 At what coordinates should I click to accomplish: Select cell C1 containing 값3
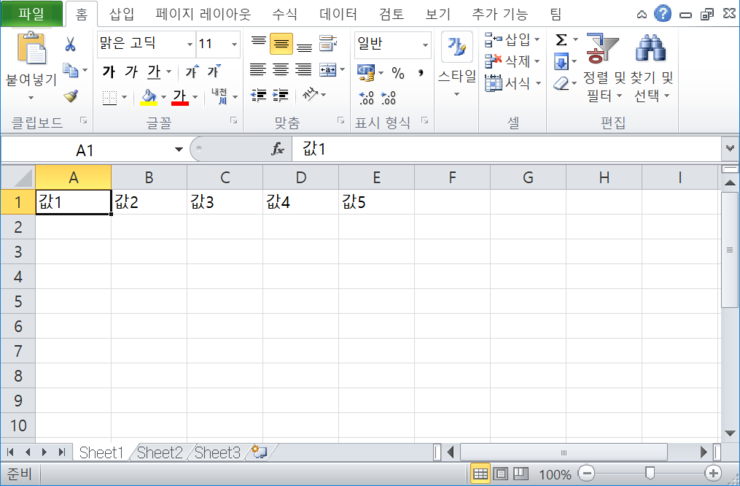click(x=225, y=201)
